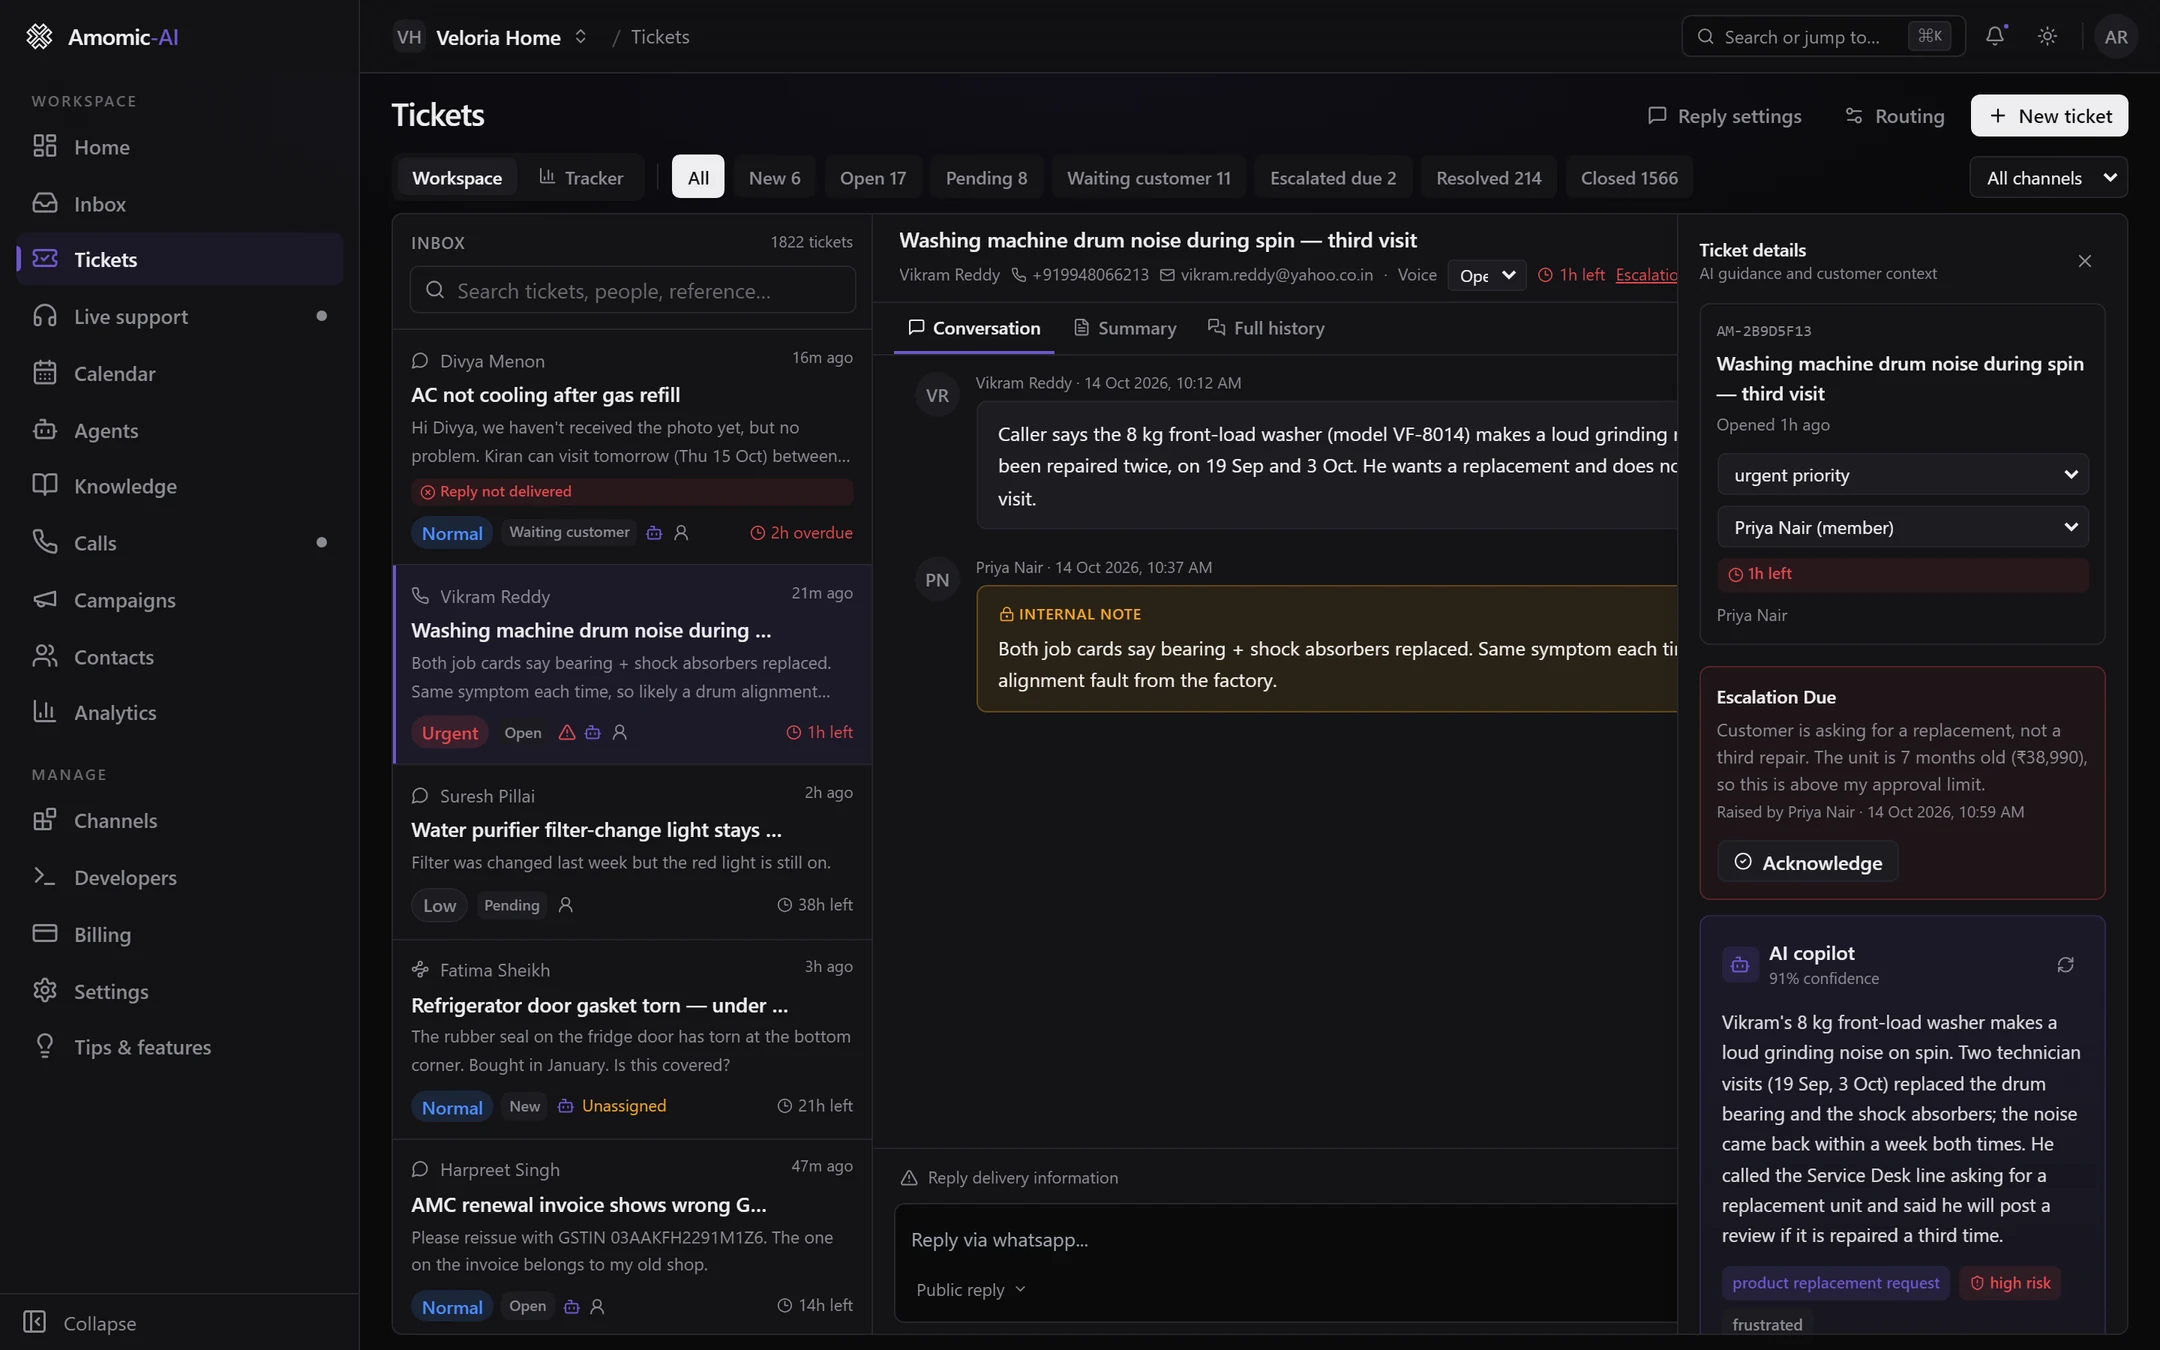2160x1350 pixels.
Task: Open AR user avatar menu
Action: 2115,37
